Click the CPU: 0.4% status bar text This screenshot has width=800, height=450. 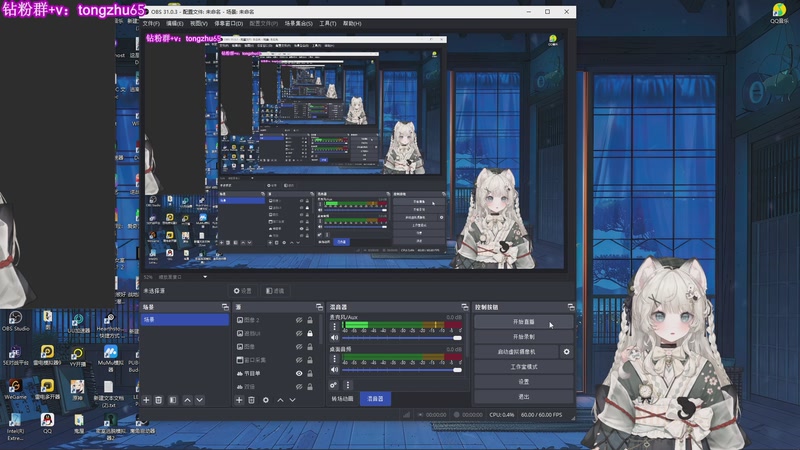coord(502,415)
